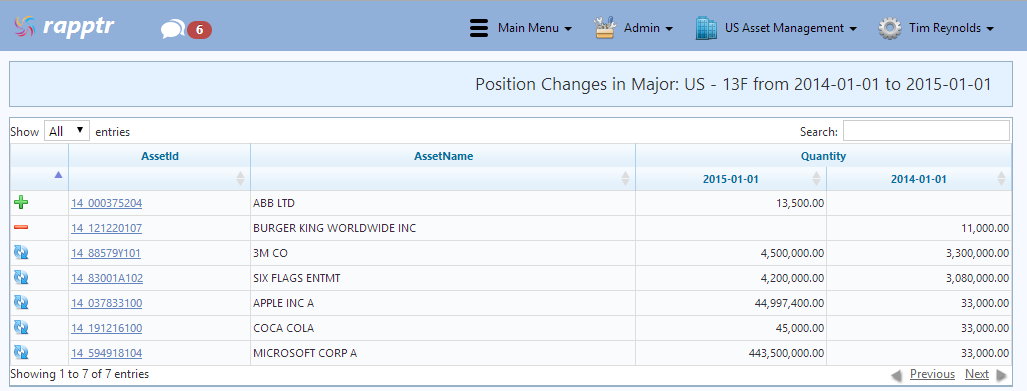Screen dimensions: 1027x391
Task: Open asset link 14_88579Y101
Action: pyautogui.click(x=105, y=253)
